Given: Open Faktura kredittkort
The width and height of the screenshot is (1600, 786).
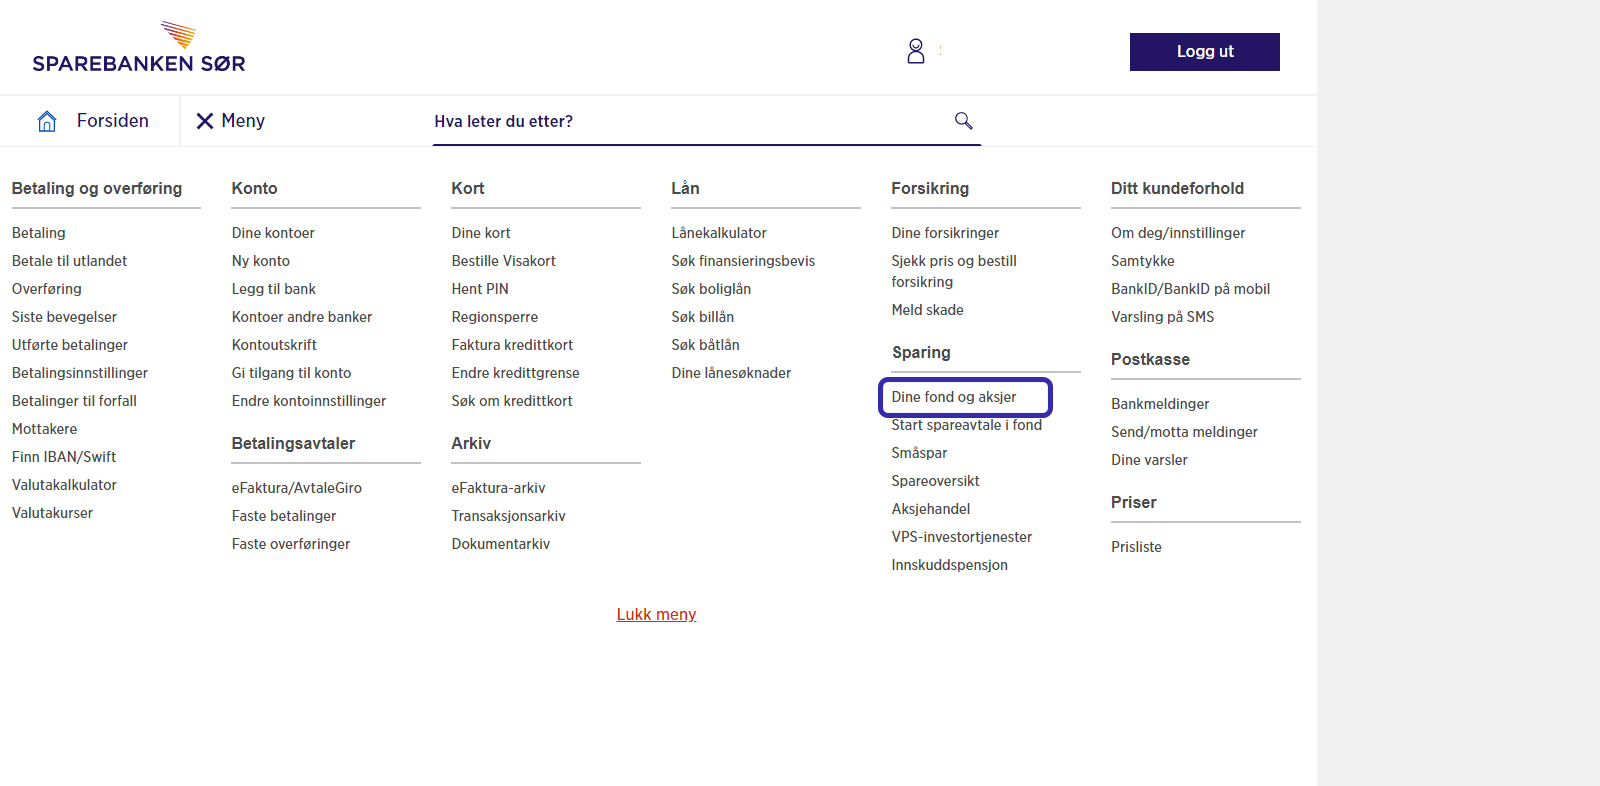Looking at the screenshot, I should 512,345.
